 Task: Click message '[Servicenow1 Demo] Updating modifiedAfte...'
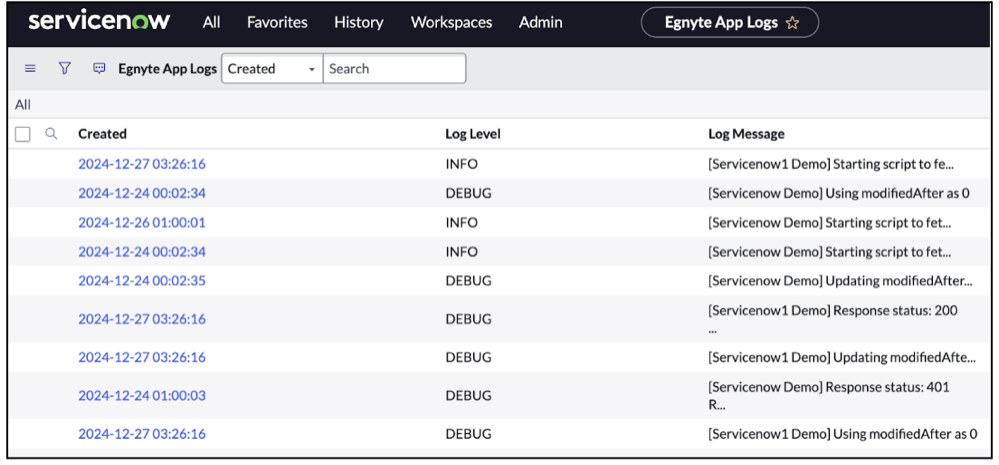click(842, 357)
